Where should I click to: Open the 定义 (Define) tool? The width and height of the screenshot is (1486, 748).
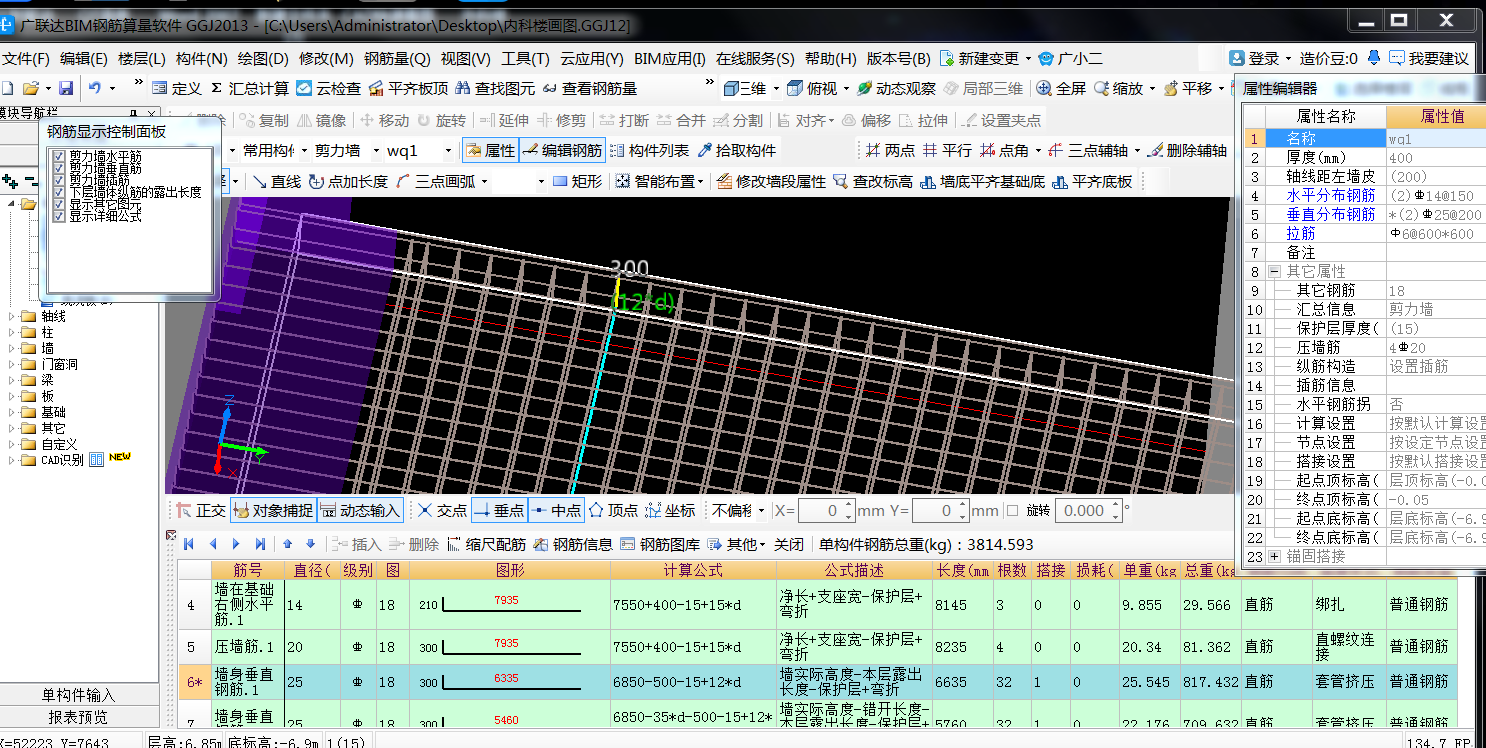tap(177, 88)
